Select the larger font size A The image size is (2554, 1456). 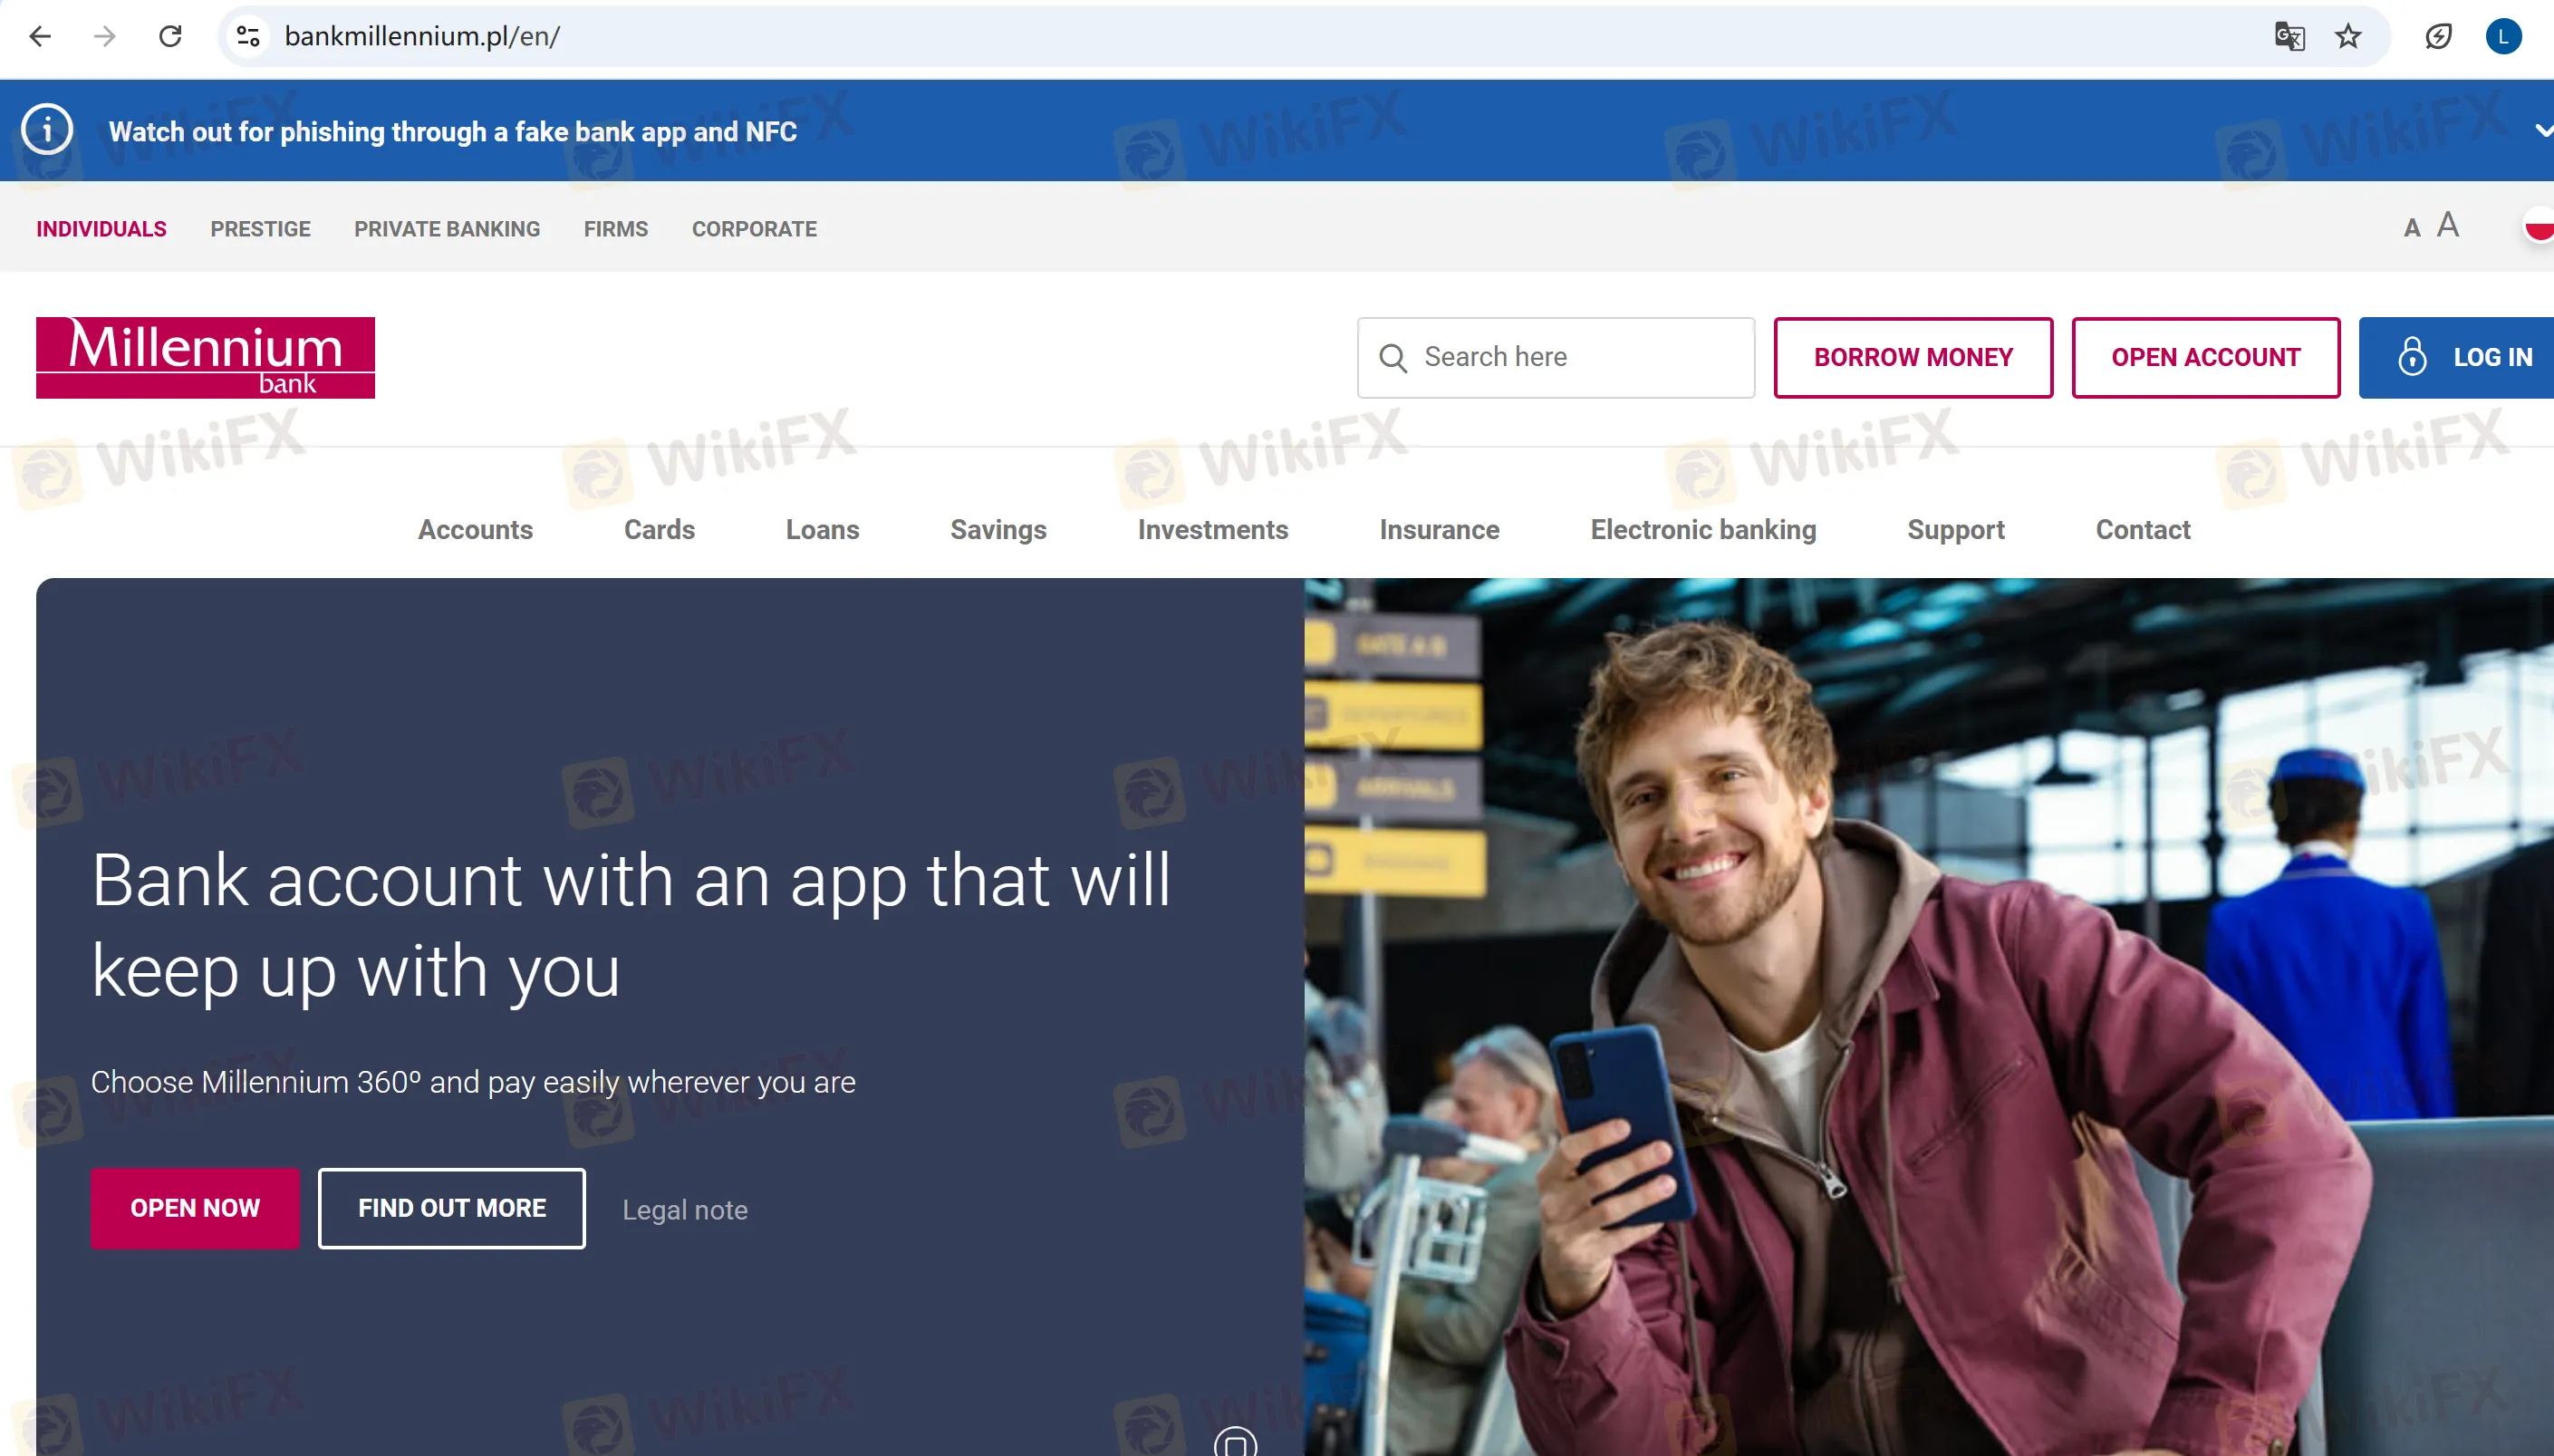pyautogui.click(x=2446, y=226)
